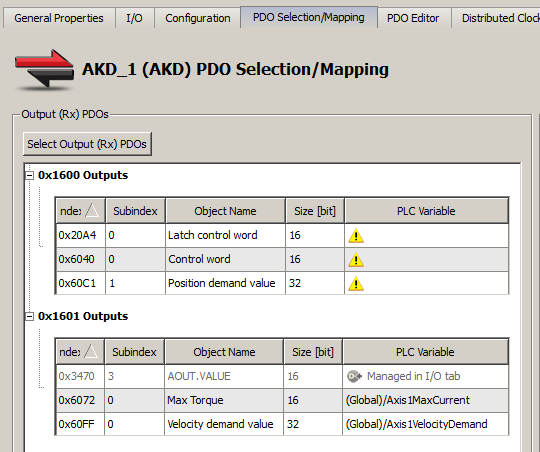Click subindex 3 cell of 0x3470 row
This screenshot has height=452, width=540.
click(x=134, y=376)
